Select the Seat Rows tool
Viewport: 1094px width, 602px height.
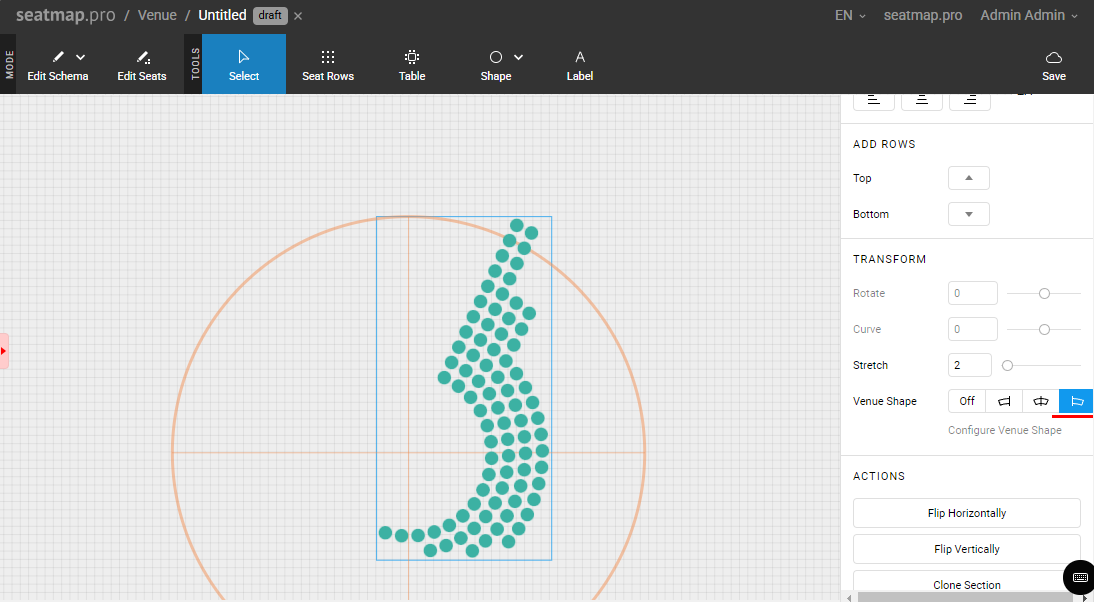[328, 65]
